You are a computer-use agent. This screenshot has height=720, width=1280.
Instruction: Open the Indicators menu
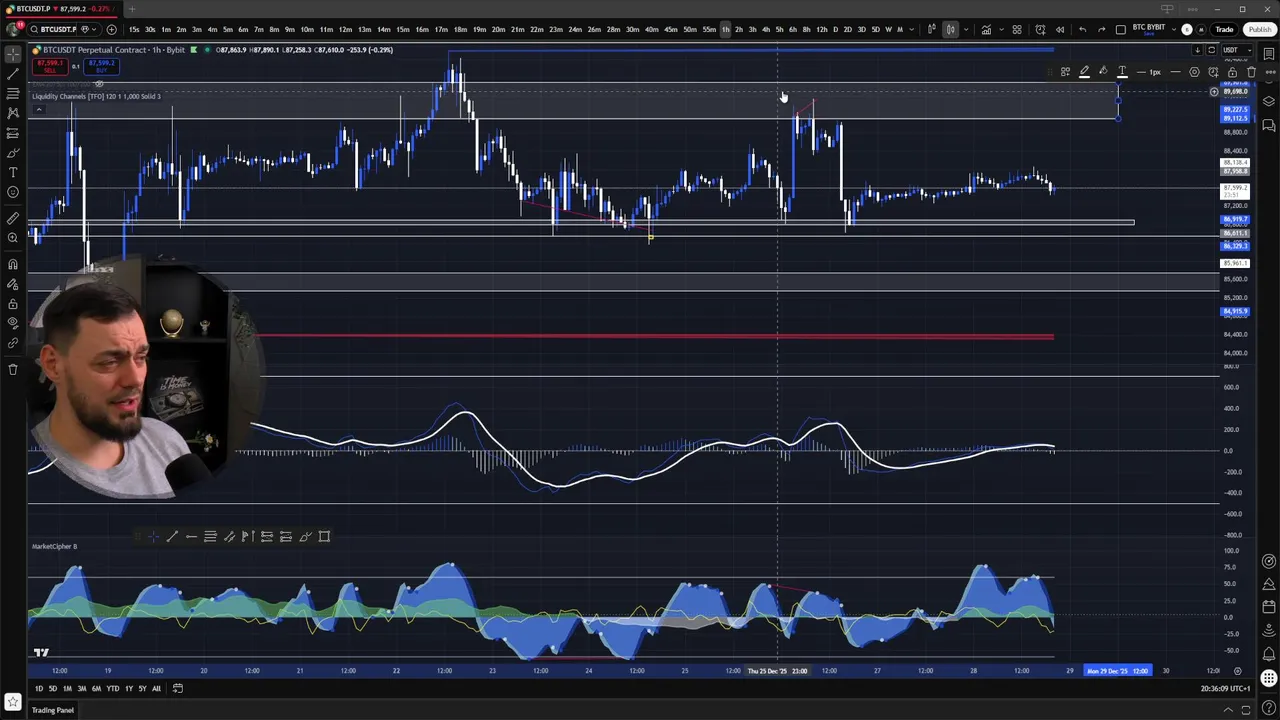tap(986, 29)
